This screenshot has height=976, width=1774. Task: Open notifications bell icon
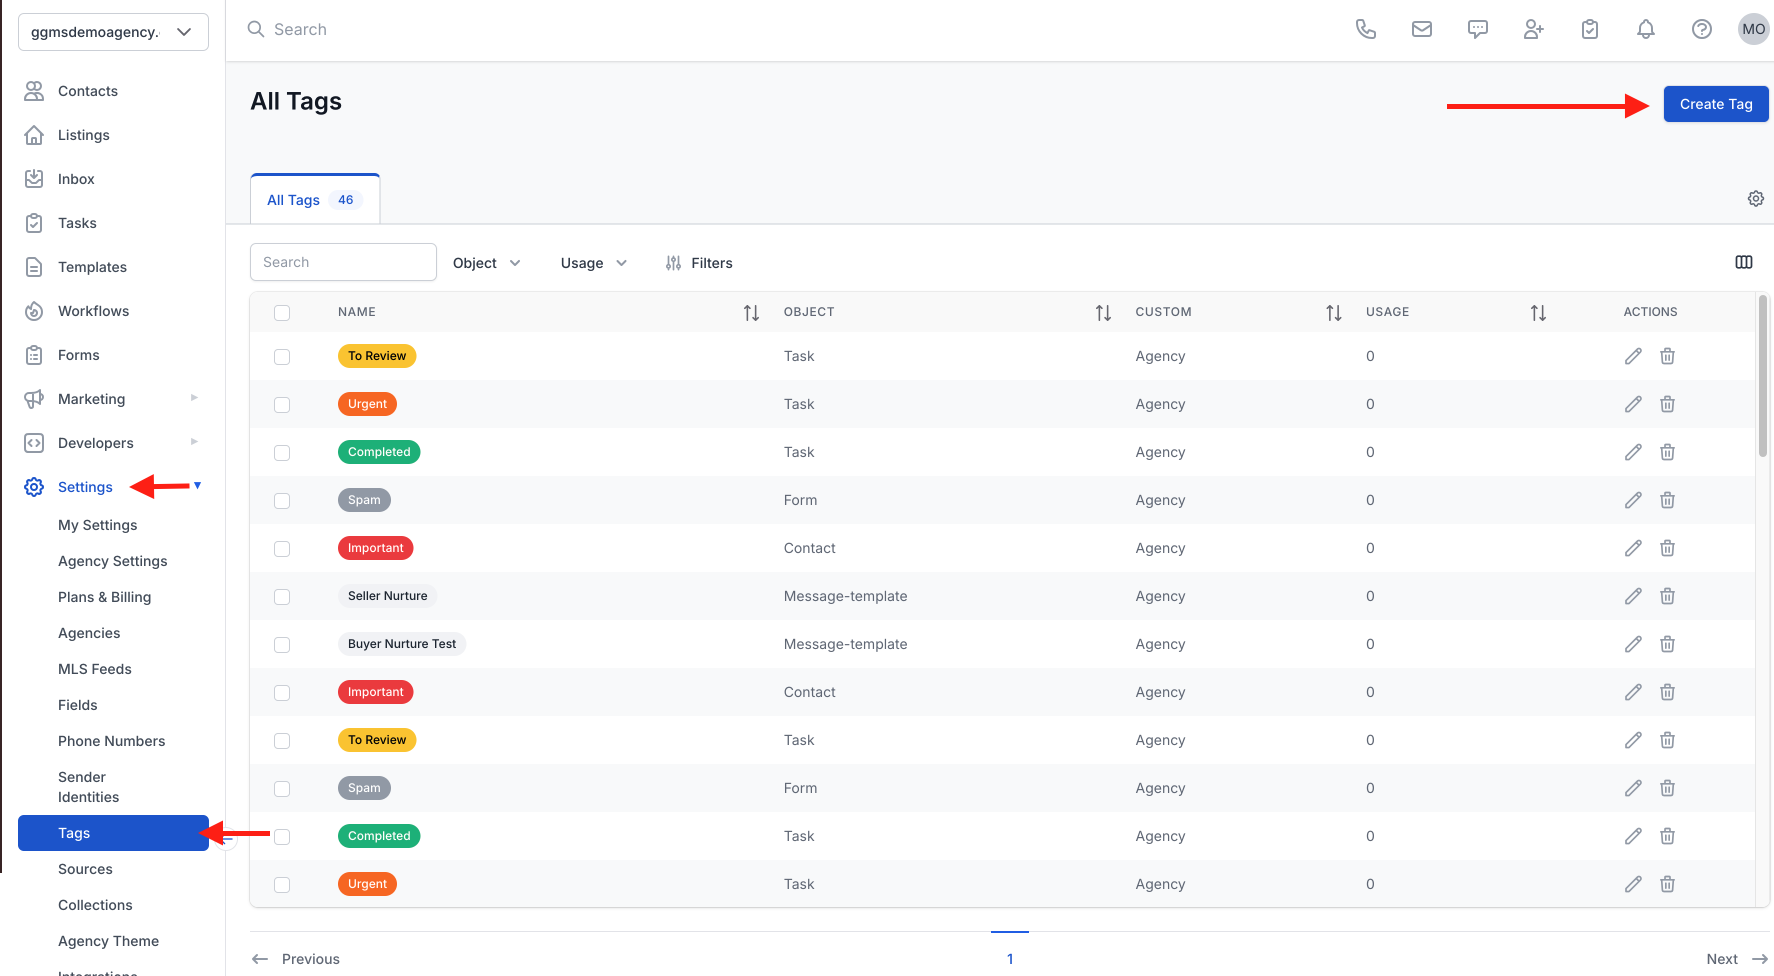(x=1645, y=30)
